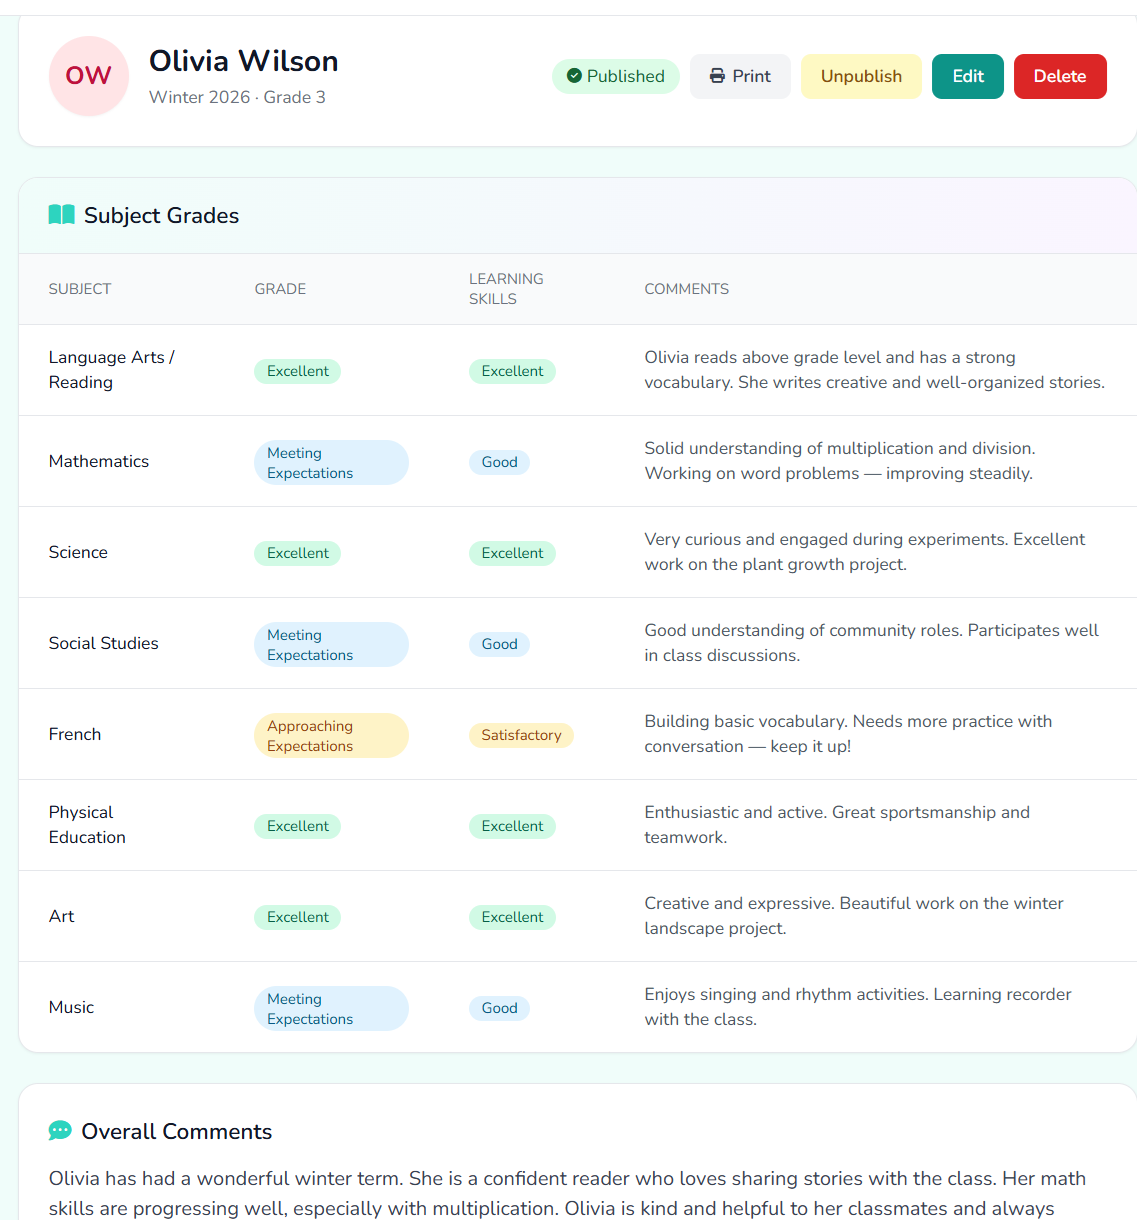Click the red Delete button
This screenshot has width=1137, height=1220.
point(1060,75)
